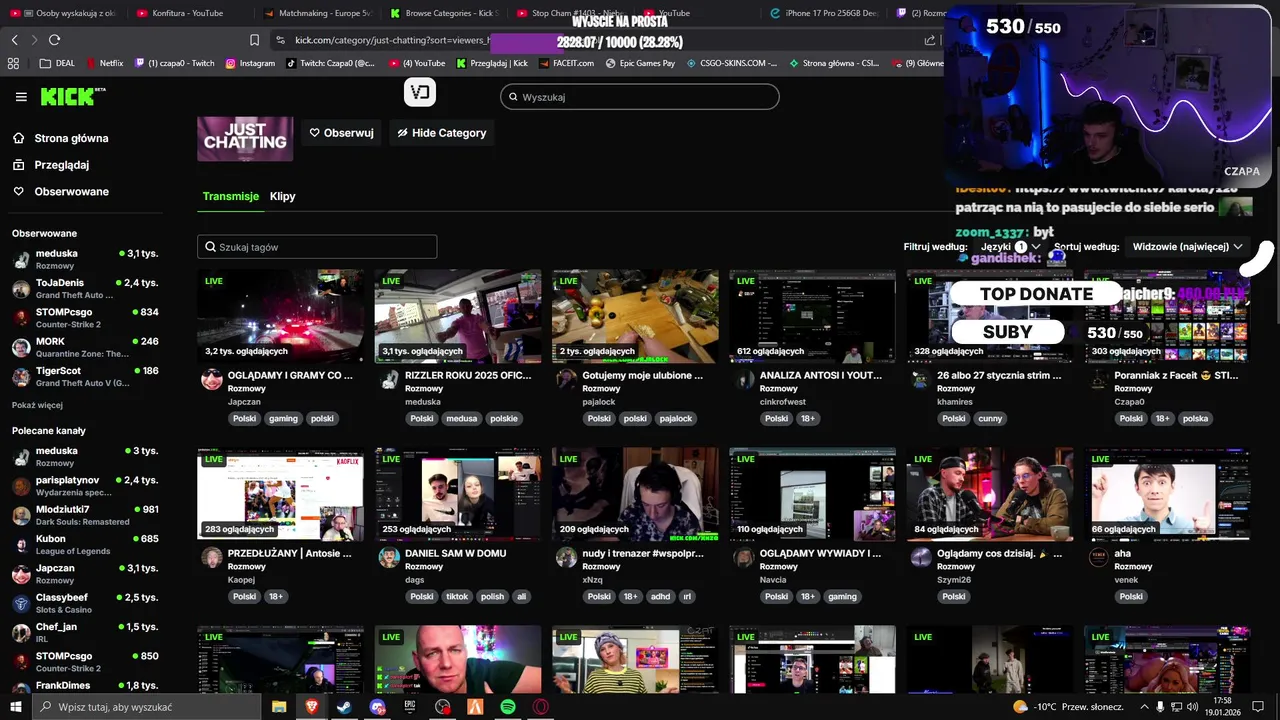1280x720 pixels.
Task: Open followed channel TigerScot in the sidebar
Action: (x=85, y=376)
